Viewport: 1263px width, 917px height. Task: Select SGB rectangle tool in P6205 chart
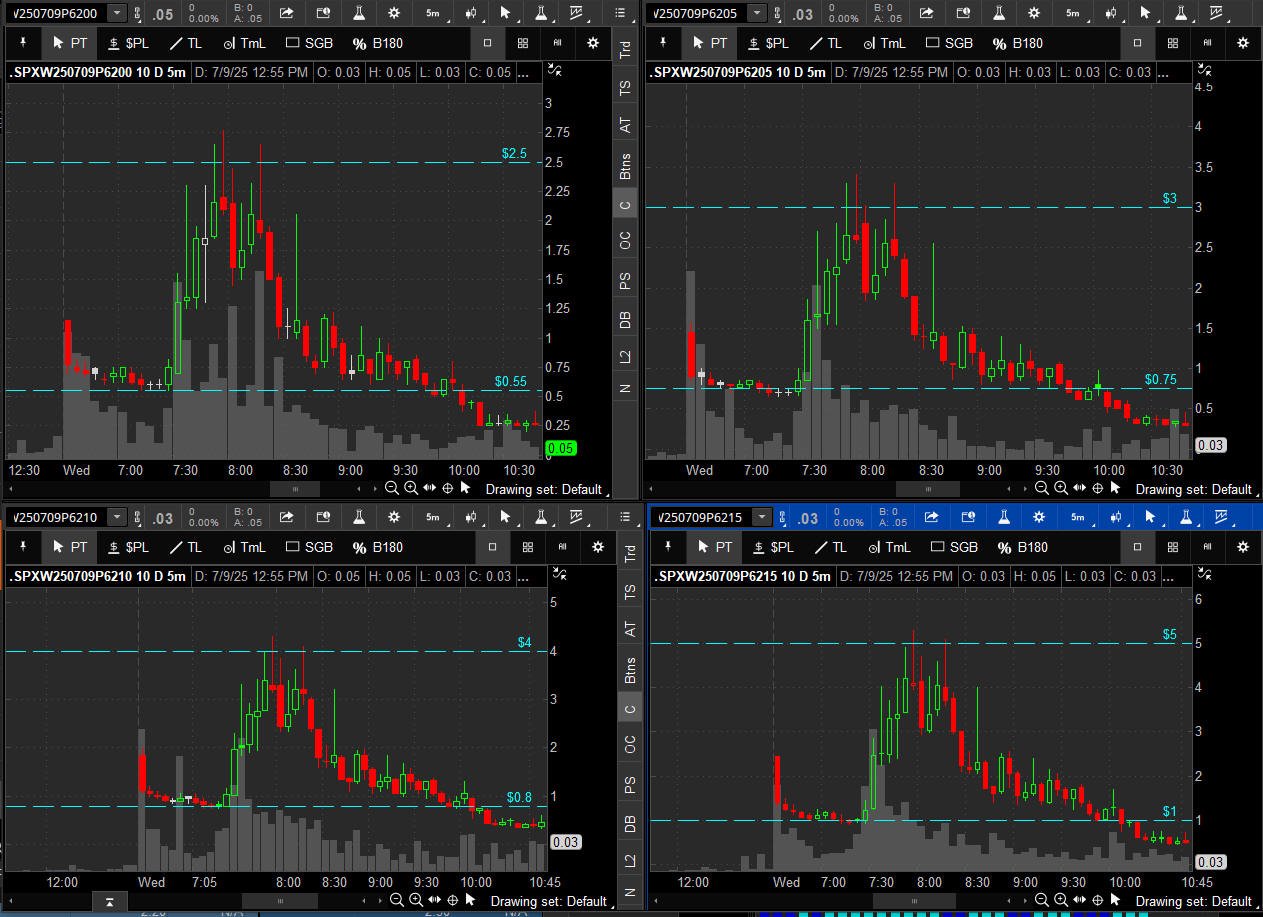[949, 43]
